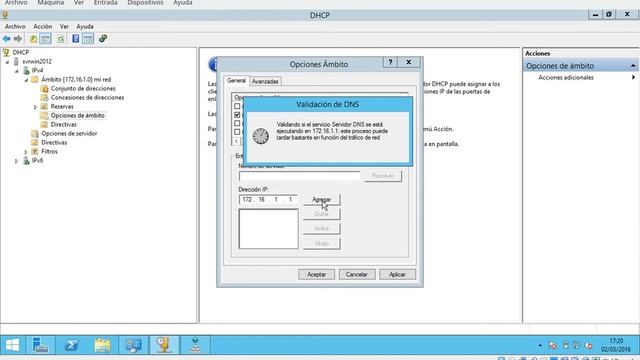Click the Agregar button
640x360 pixels.
point(322,199)
